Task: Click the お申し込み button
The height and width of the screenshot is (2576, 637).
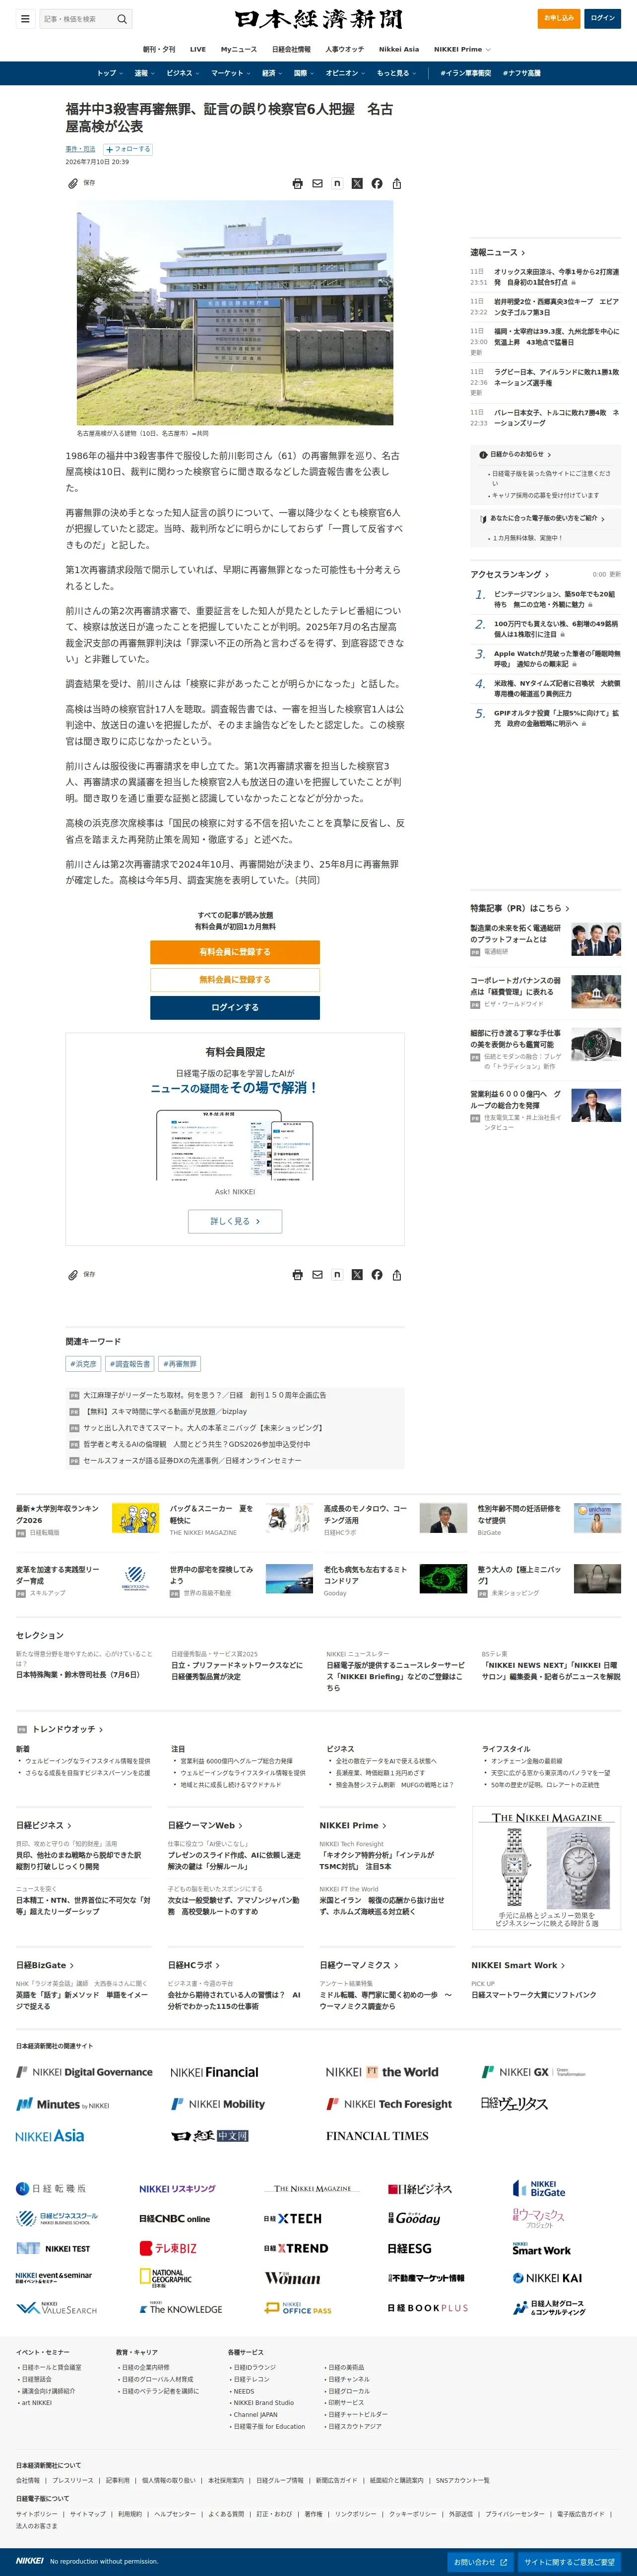Action: coord(559,18)
